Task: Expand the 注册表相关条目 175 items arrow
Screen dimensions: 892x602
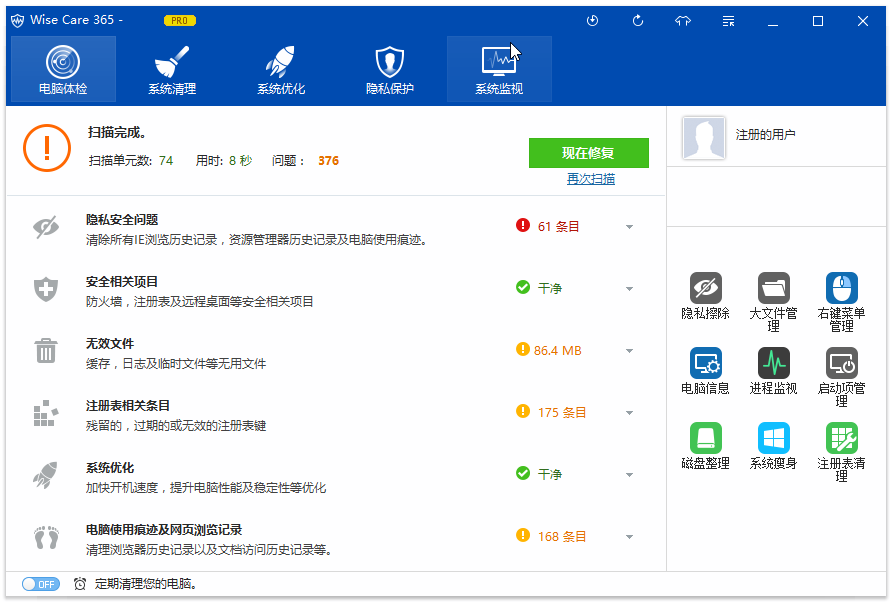Action: pos(629,413)
